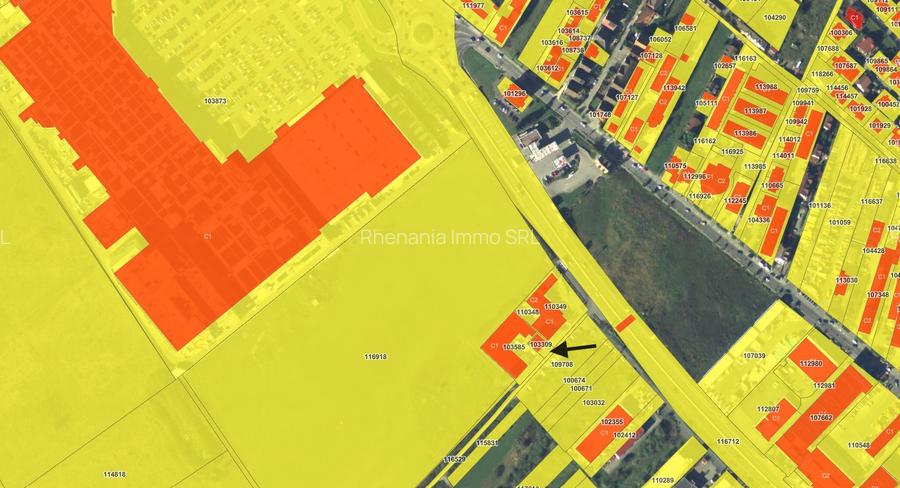Click parcel number 103615

(x=577, y=13)
